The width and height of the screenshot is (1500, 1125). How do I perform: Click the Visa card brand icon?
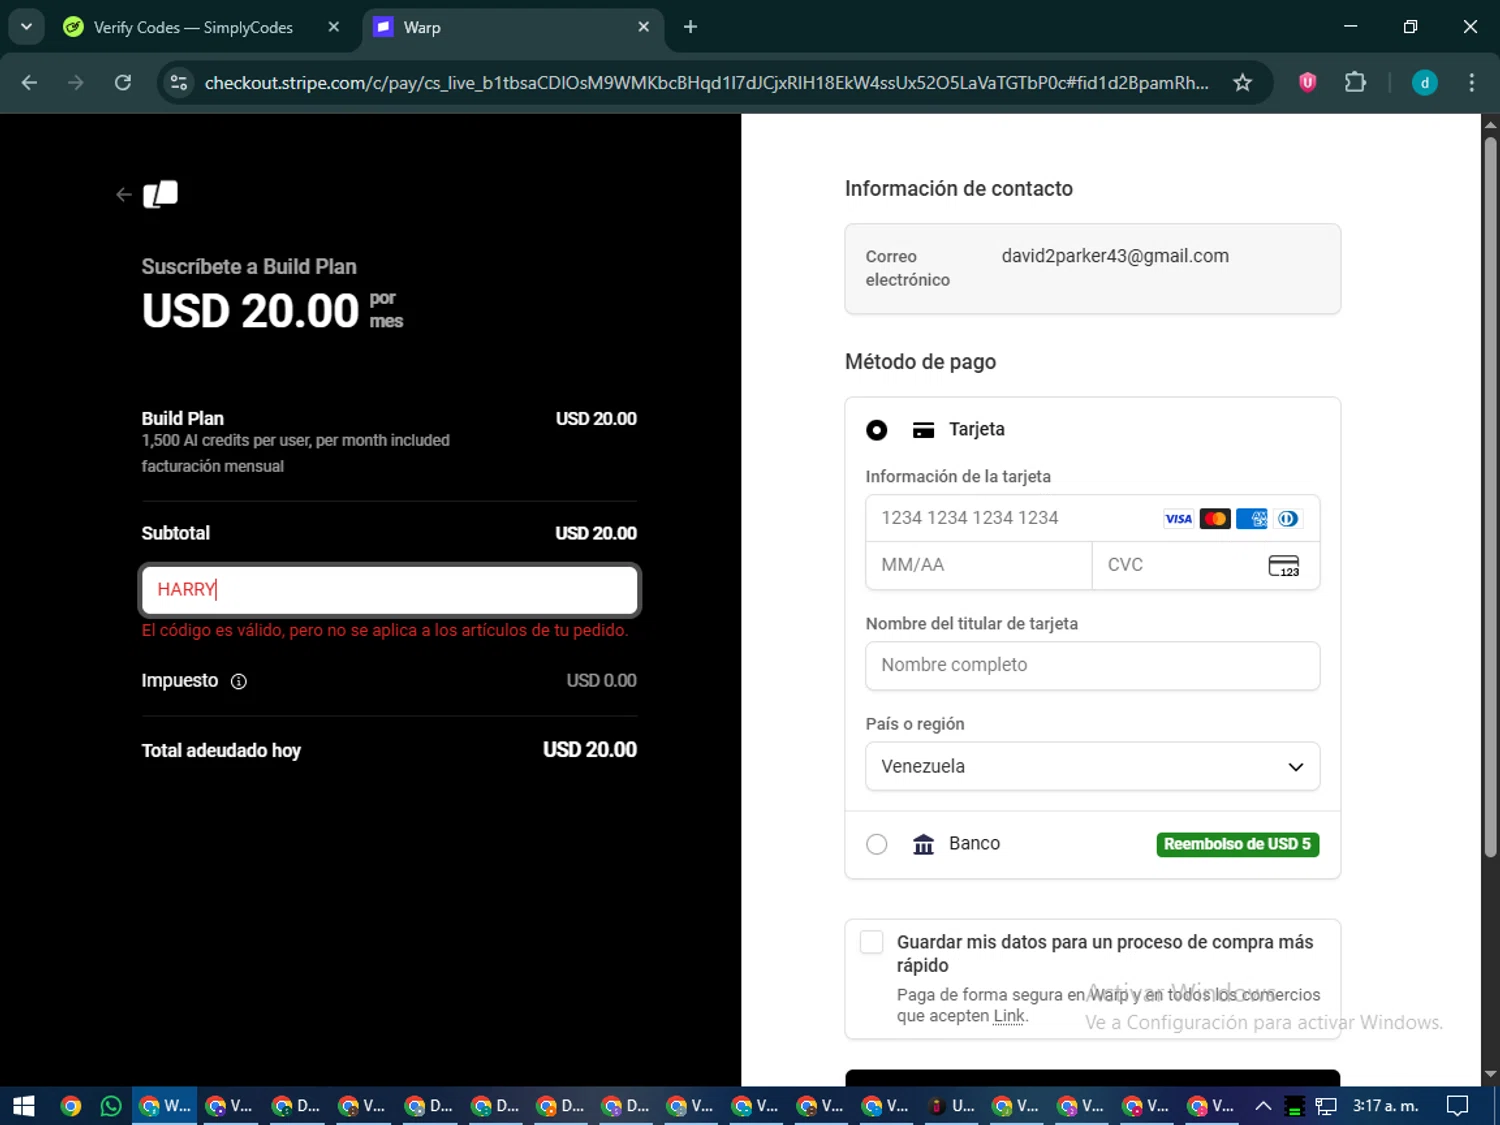pos(1178,518)
